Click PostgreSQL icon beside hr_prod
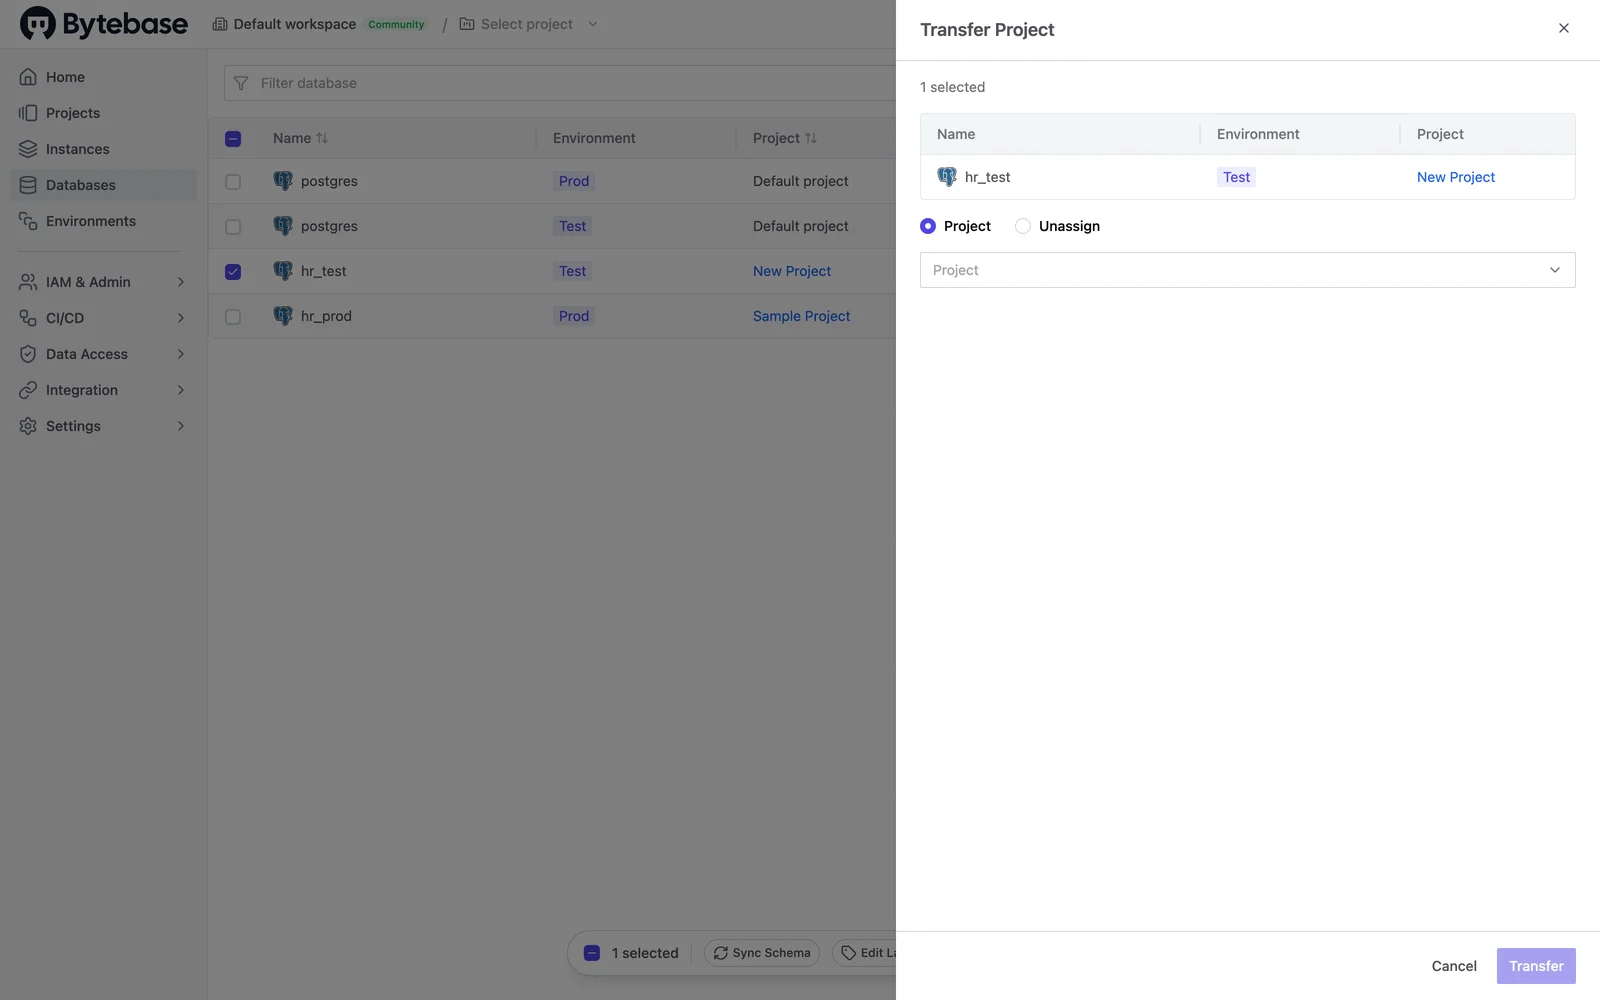Image resolution: width=1600 pixels, height=1000 pixels. (x=283, y=316)
